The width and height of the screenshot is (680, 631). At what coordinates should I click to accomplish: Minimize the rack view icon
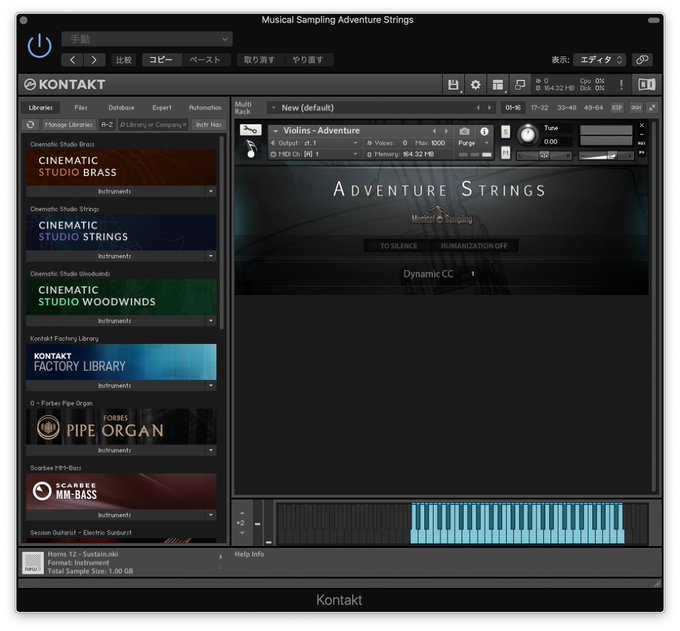click(x=520, y=85)
